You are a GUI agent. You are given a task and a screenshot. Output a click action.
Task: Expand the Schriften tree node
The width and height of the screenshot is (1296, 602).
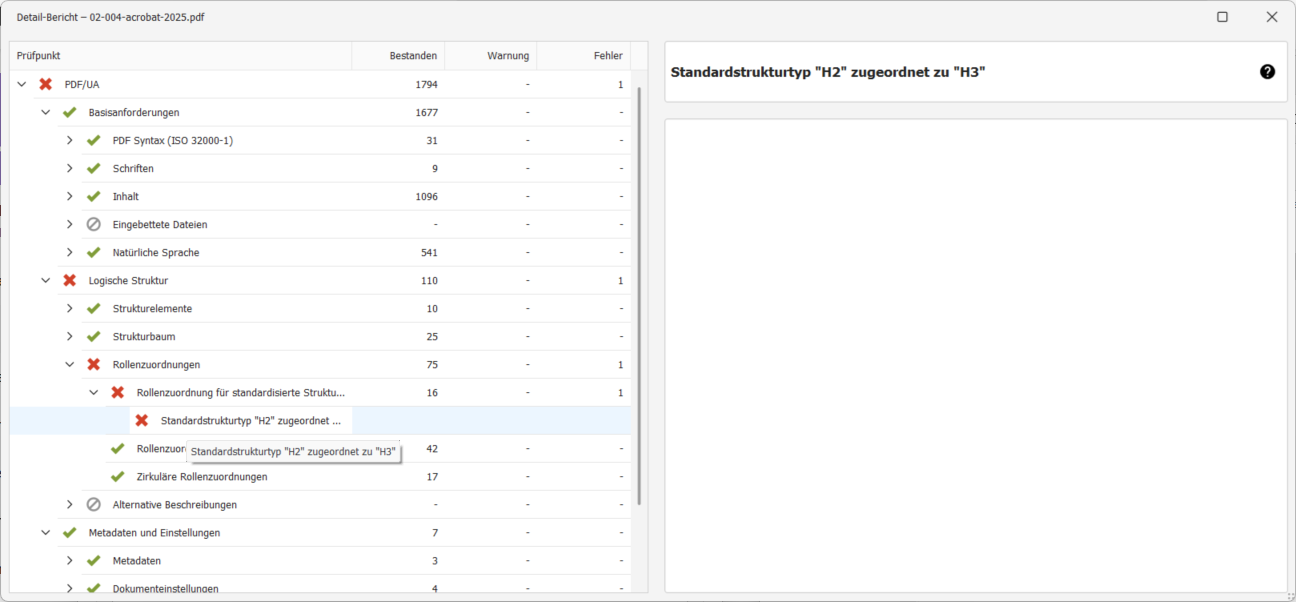tap(70, 169)
